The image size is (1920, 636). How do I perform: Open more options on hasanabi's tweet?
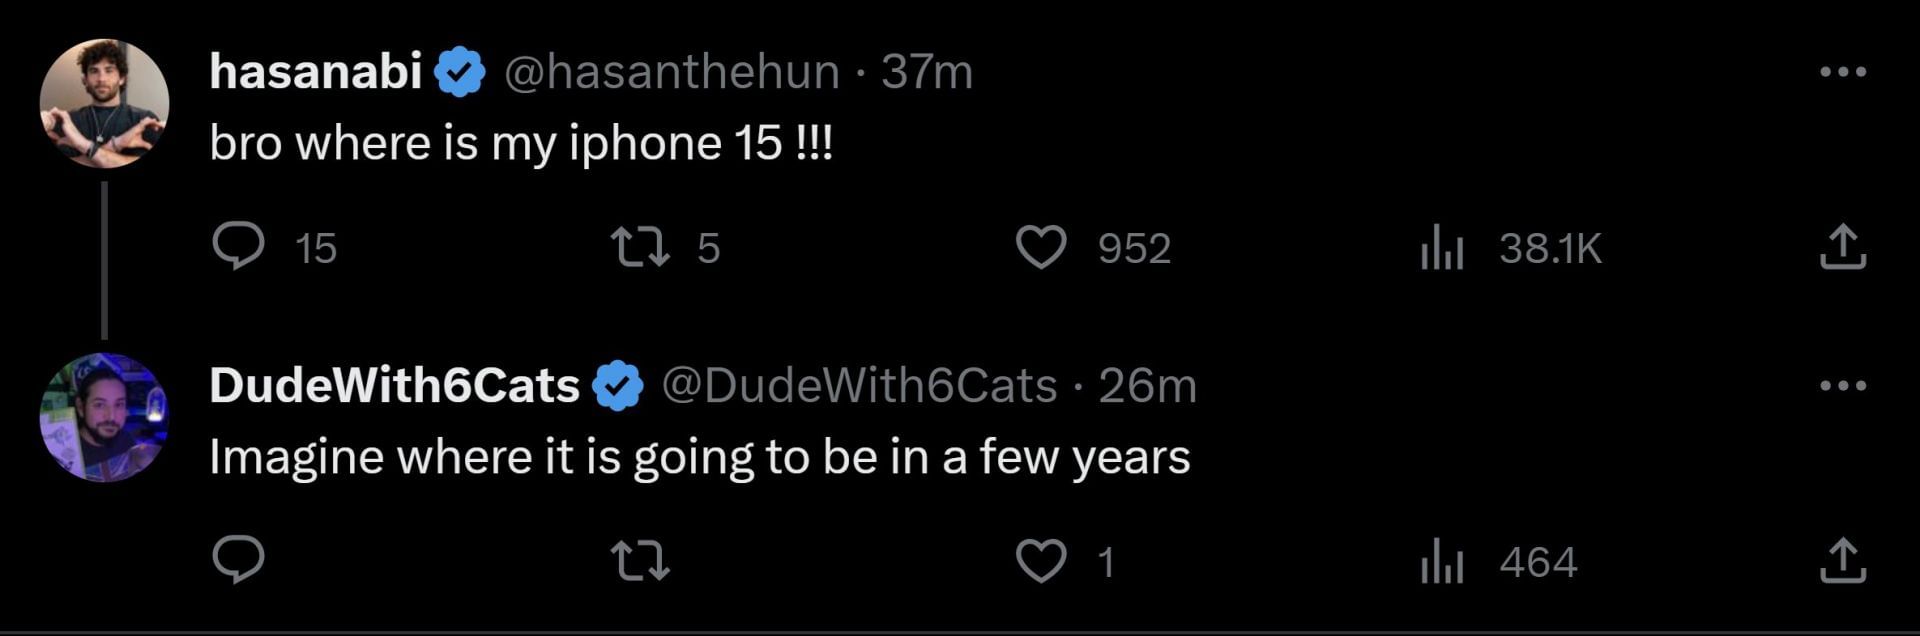pyautogui.click(x=1842, y=72)
